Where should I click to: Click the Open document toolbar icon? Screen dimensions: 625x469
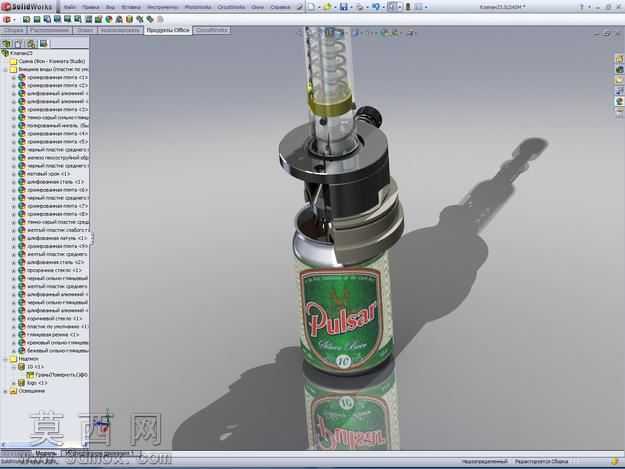pos(328,6)
